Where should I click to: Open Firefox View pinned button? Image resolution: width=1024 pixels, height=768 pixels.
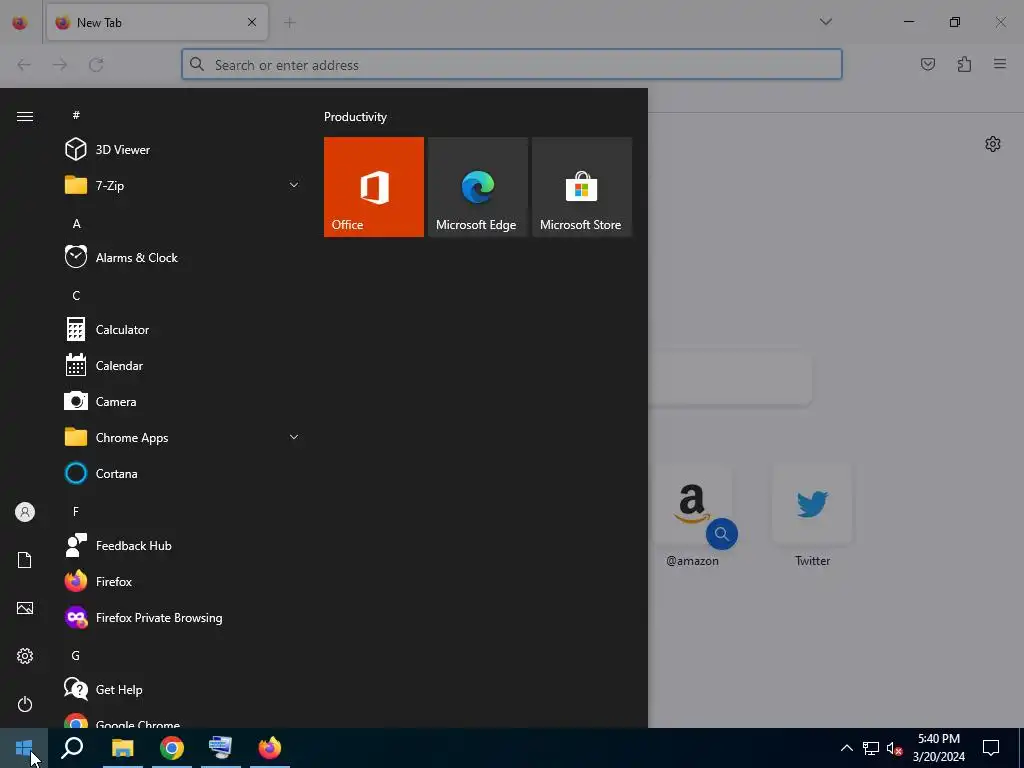point(20,22)
